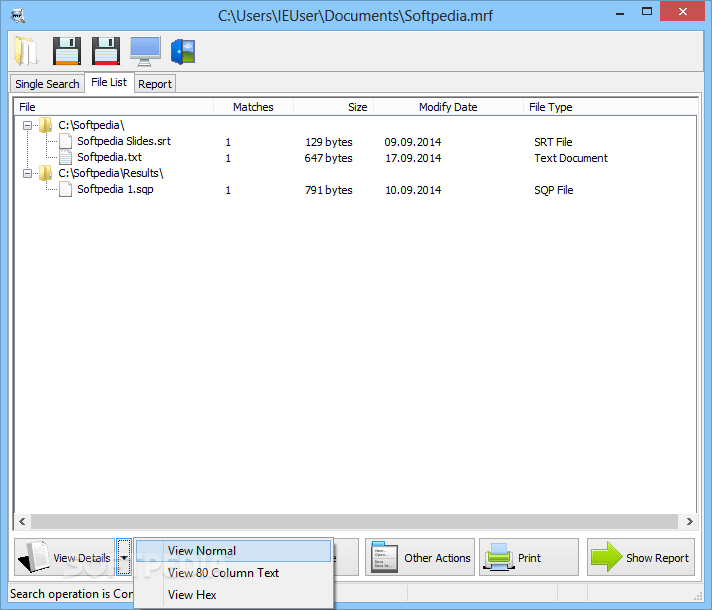Click the horizontal scrollbar track
Viewport: 712px width, 610px height.
(354, 521)
